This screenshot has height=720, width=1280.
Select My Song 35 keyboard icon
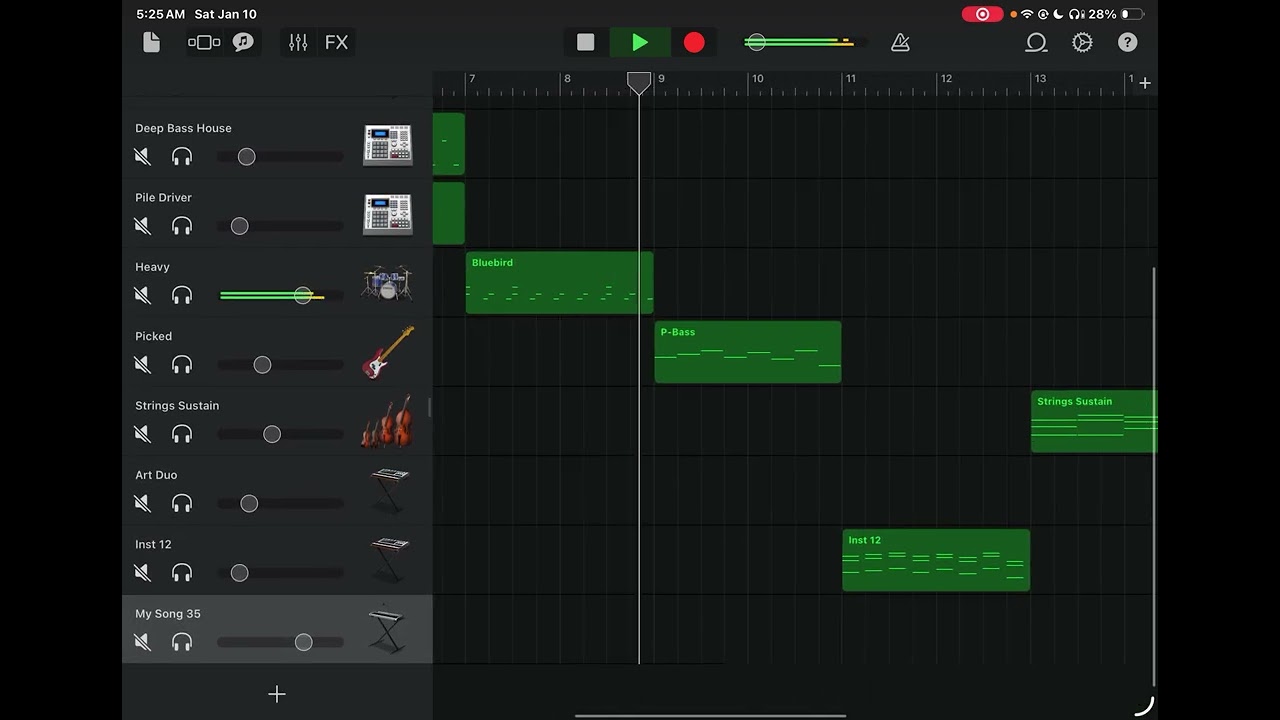(387, 629)
